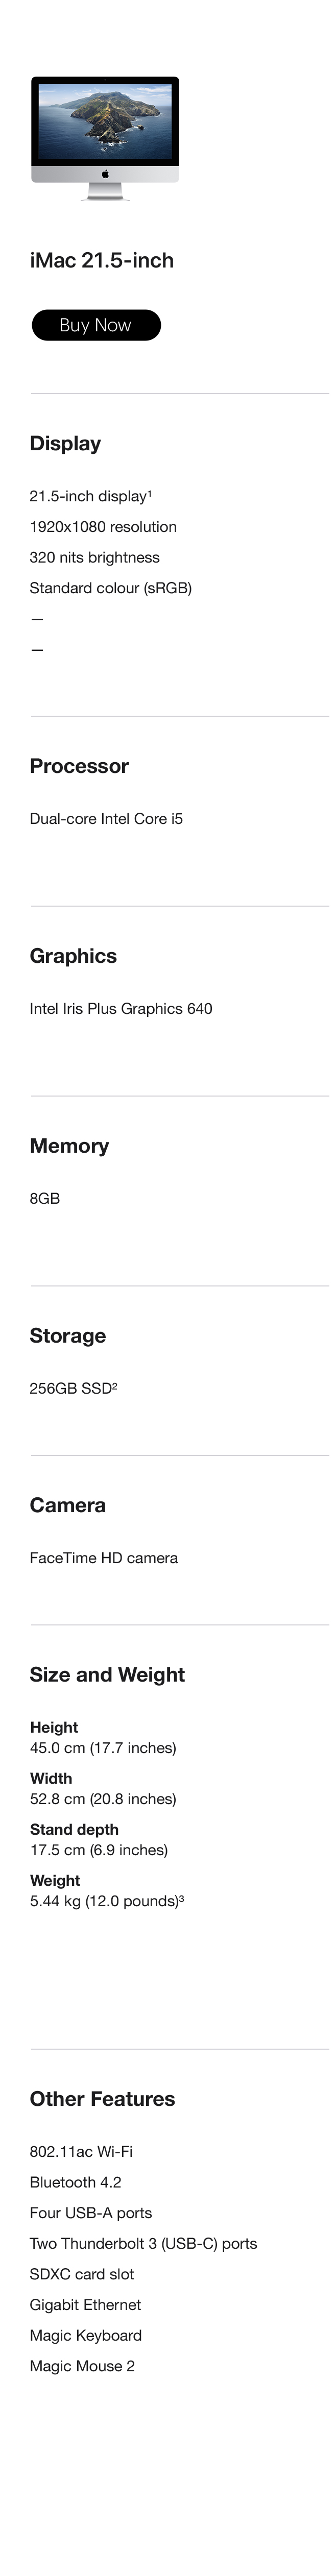The height and width of the screenshot is (2576, 336).
Task: Click Intel Iris Plus Graphics 640 text
Action: pos(121,1008)
